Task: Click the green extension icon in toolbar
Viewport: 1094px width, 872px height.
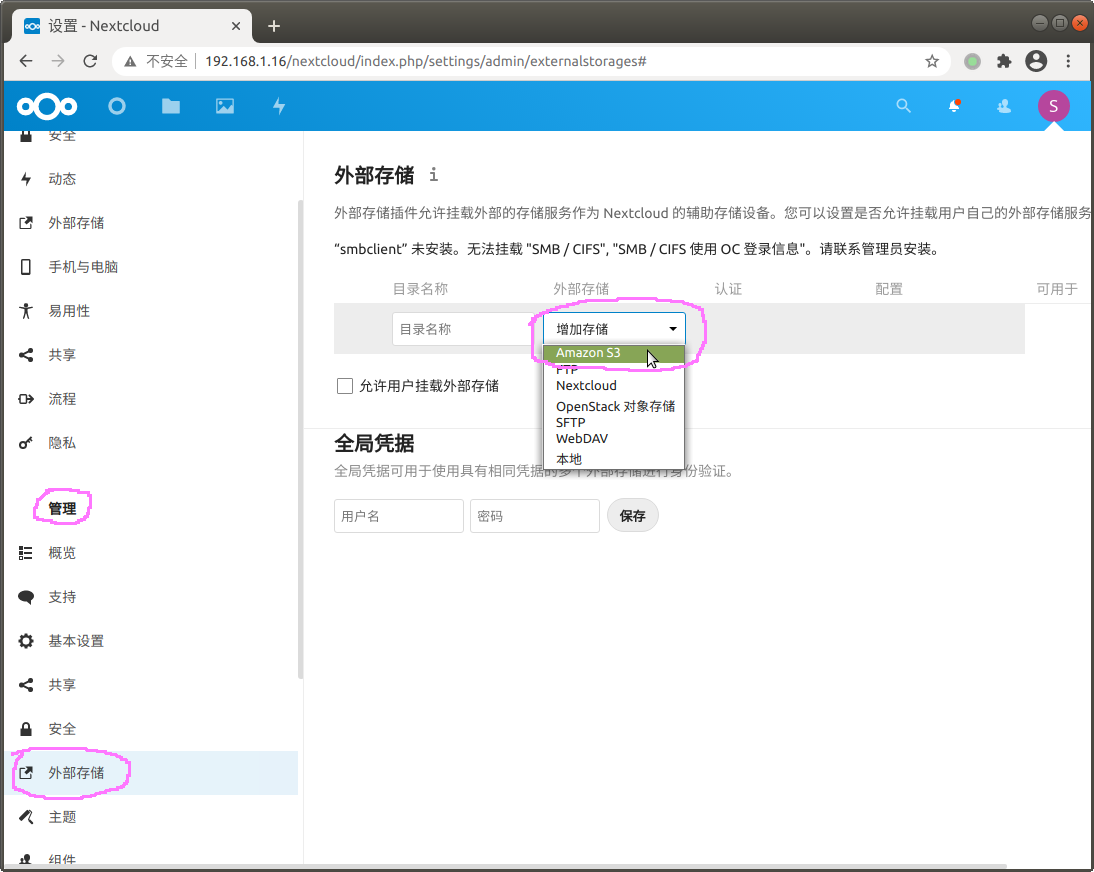Action: click(x=972, y=61)
